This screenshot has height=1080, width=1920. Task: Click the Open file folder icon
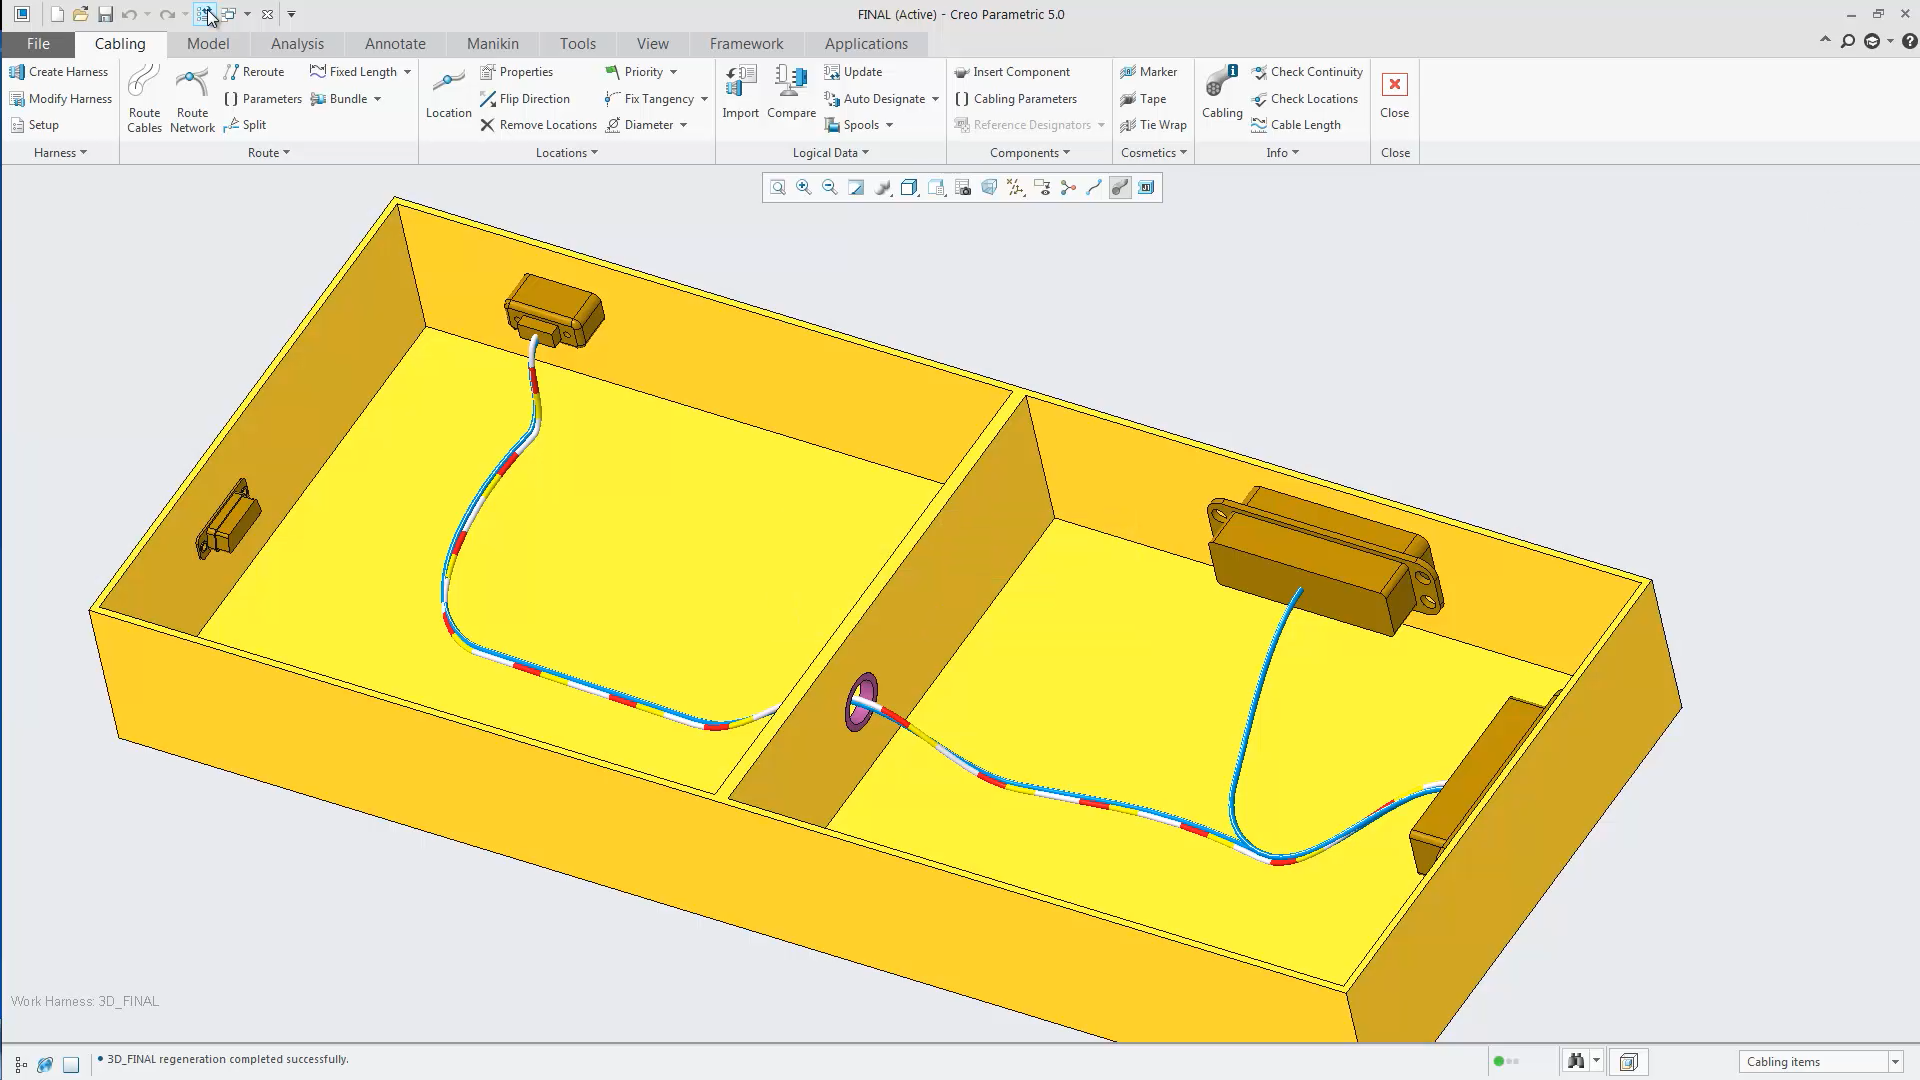(81, 14)
